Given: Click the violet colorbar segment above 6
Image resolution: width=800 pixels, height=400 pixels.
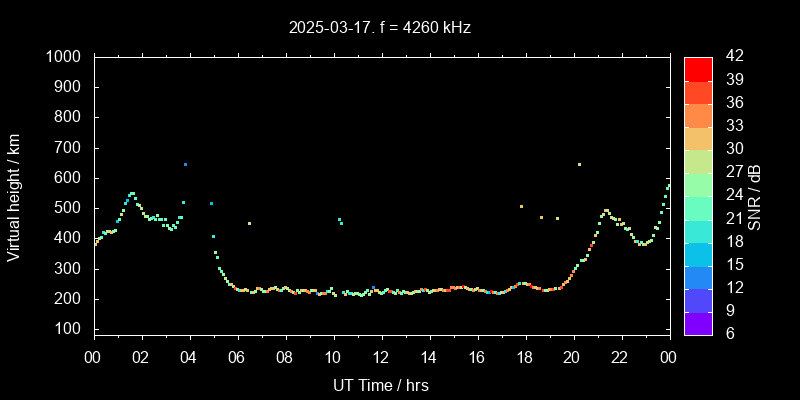Looking at the screenshot, I should [698, 323].
